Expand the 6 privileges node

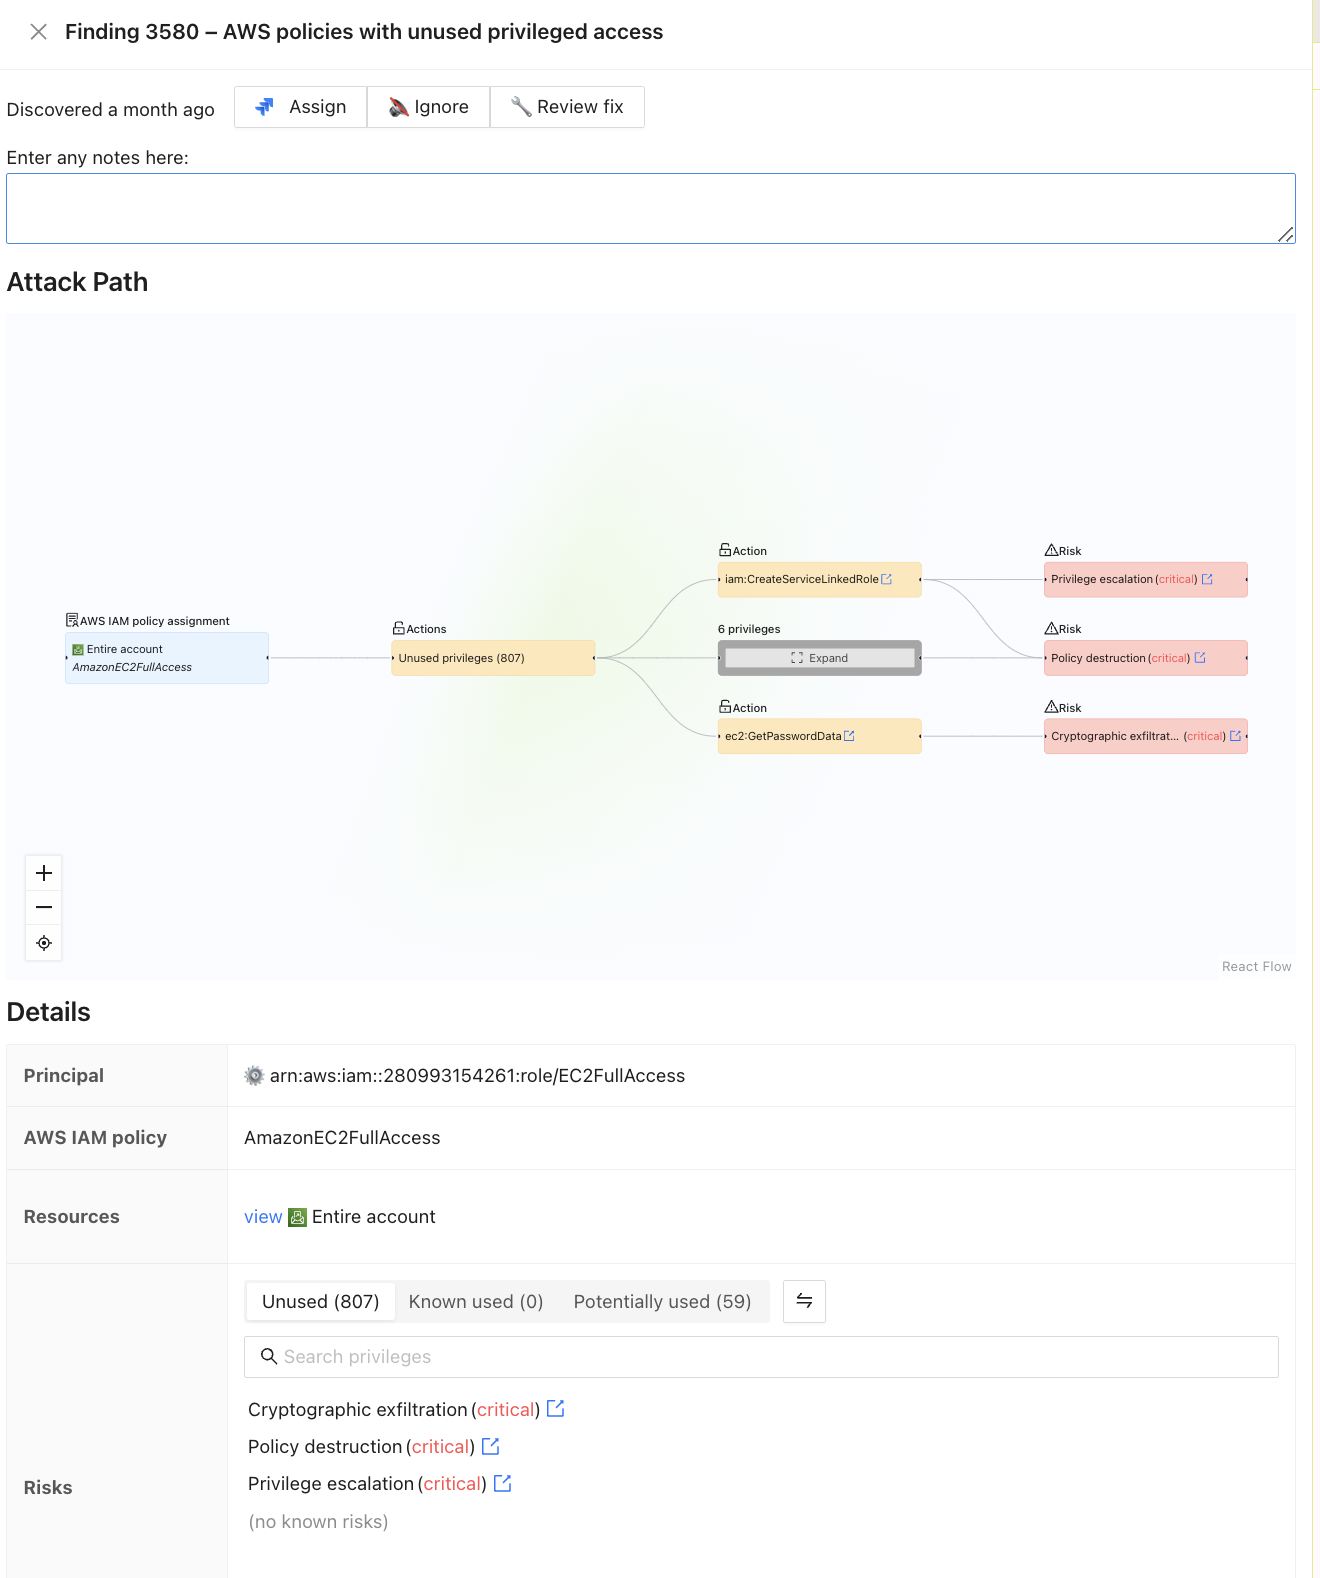click(x=819, y=658)
